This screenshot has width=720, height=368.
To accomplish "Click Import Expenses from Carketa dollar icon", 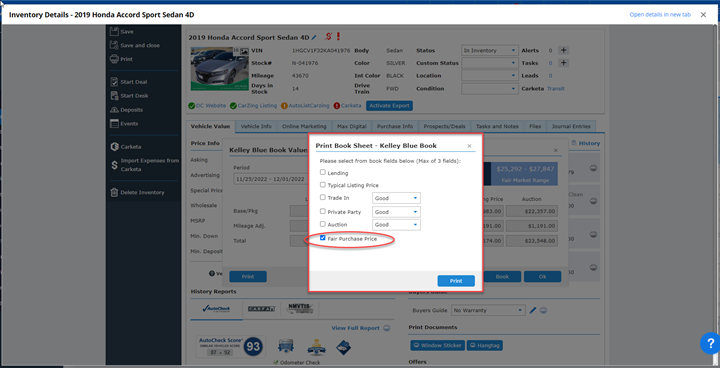I will [114, 165].
